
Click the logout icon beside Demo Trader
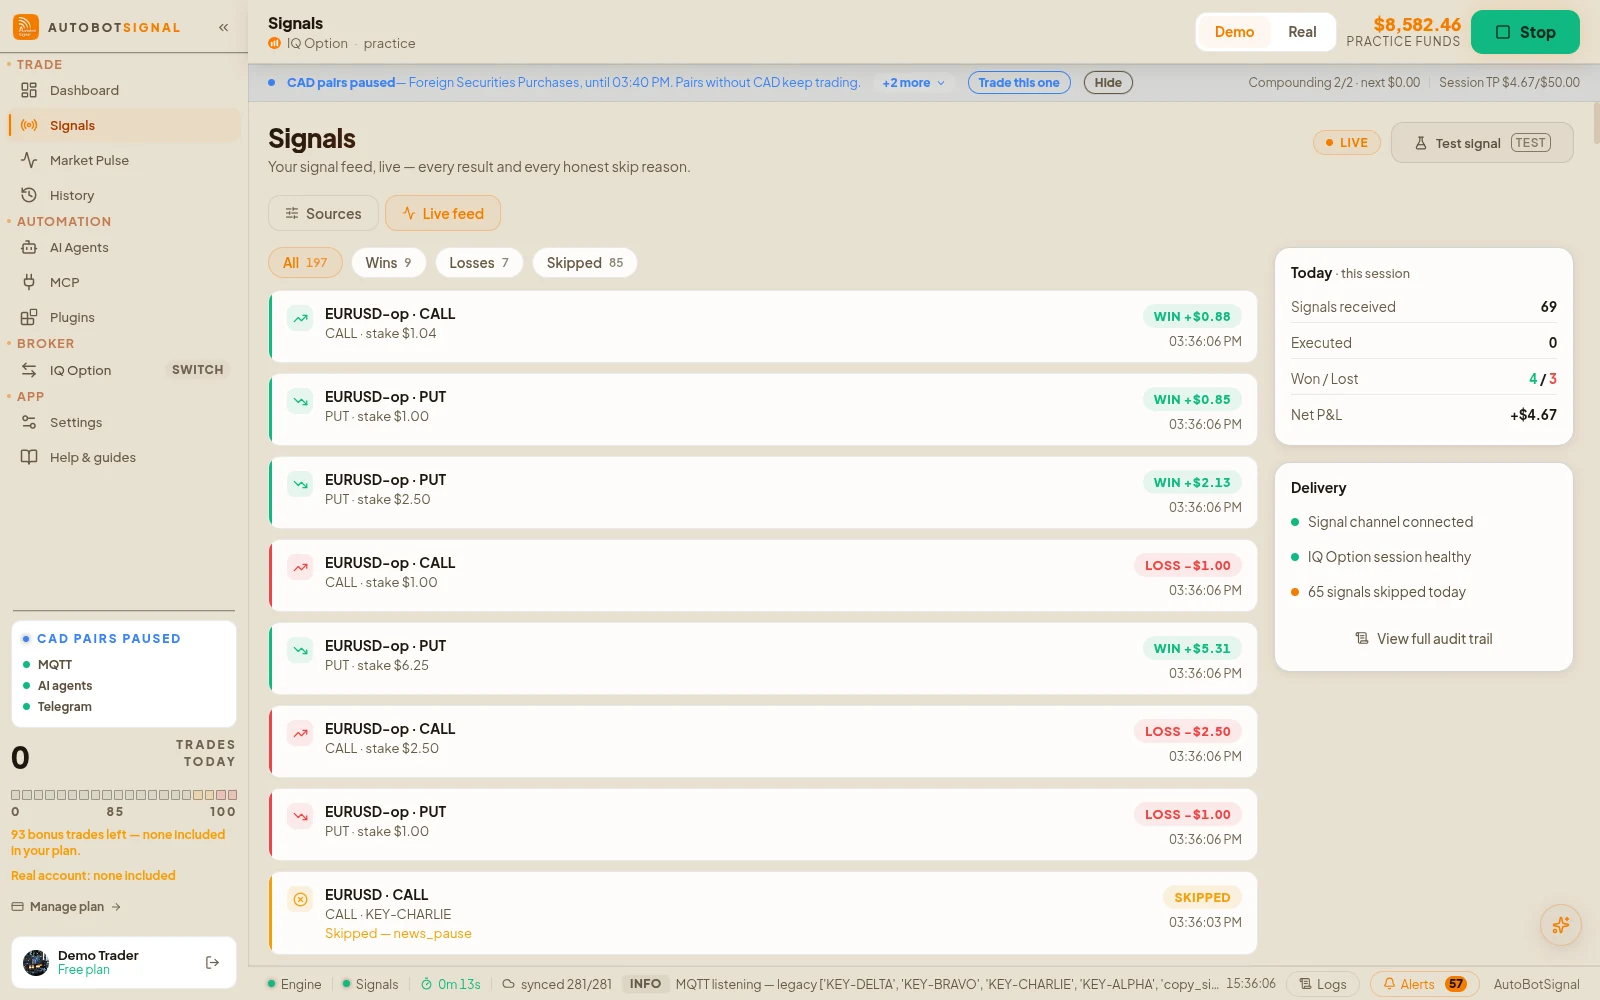point(212,962)
